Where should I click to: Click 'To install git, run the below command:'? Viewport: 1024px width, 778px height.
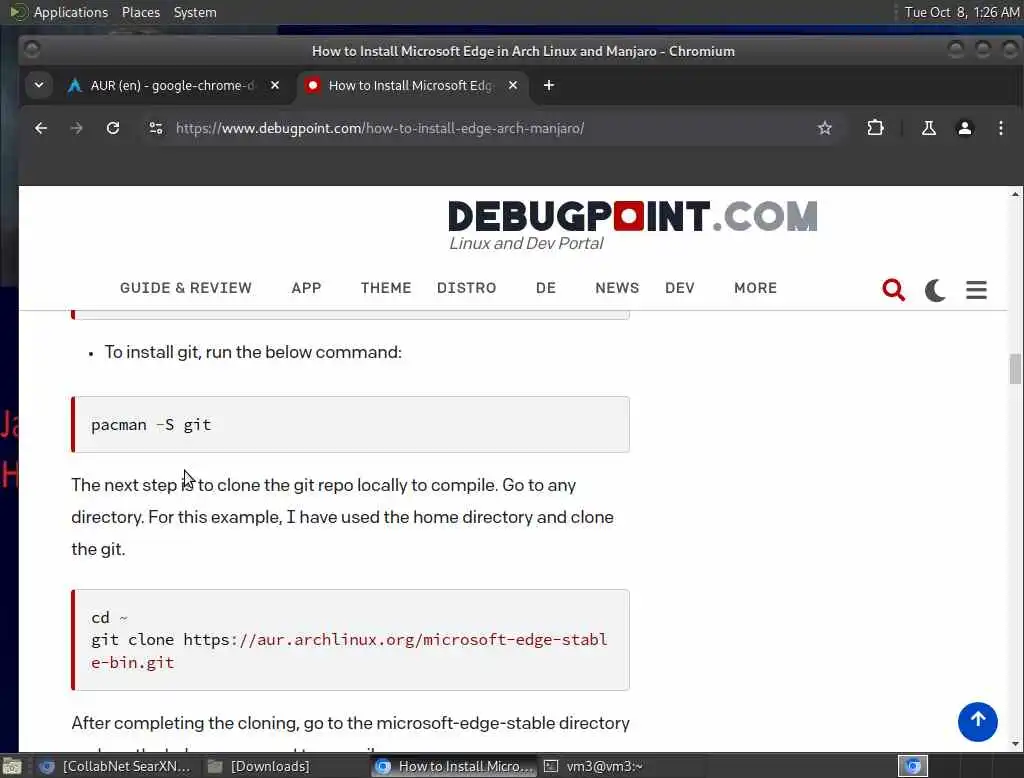pos(253,352)
